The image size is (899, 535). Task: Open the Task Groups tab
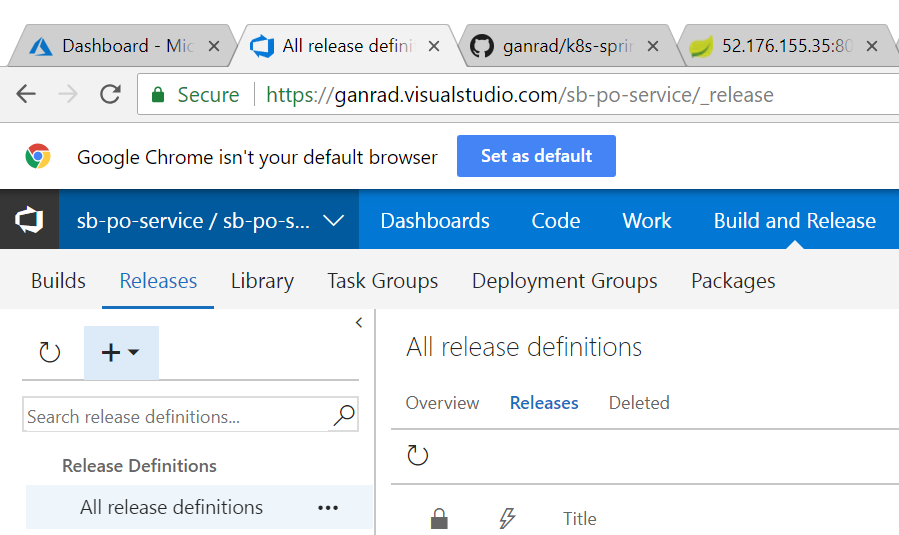click(382, 281)
